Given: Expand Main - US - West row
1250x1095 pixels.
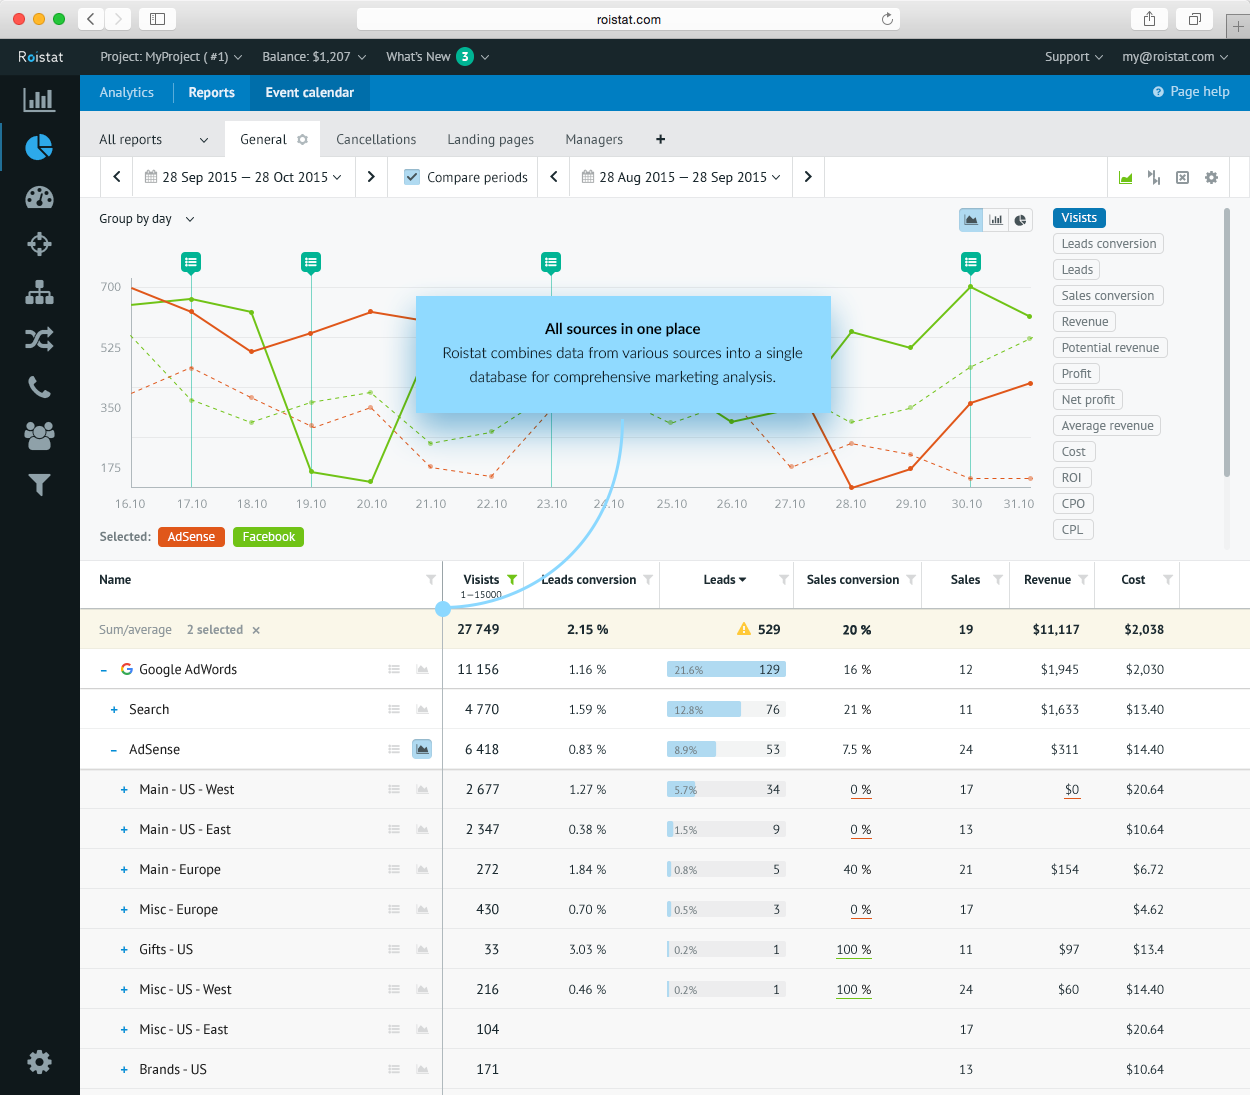Looking at the screenshot, I should click(x=124, y=790).
